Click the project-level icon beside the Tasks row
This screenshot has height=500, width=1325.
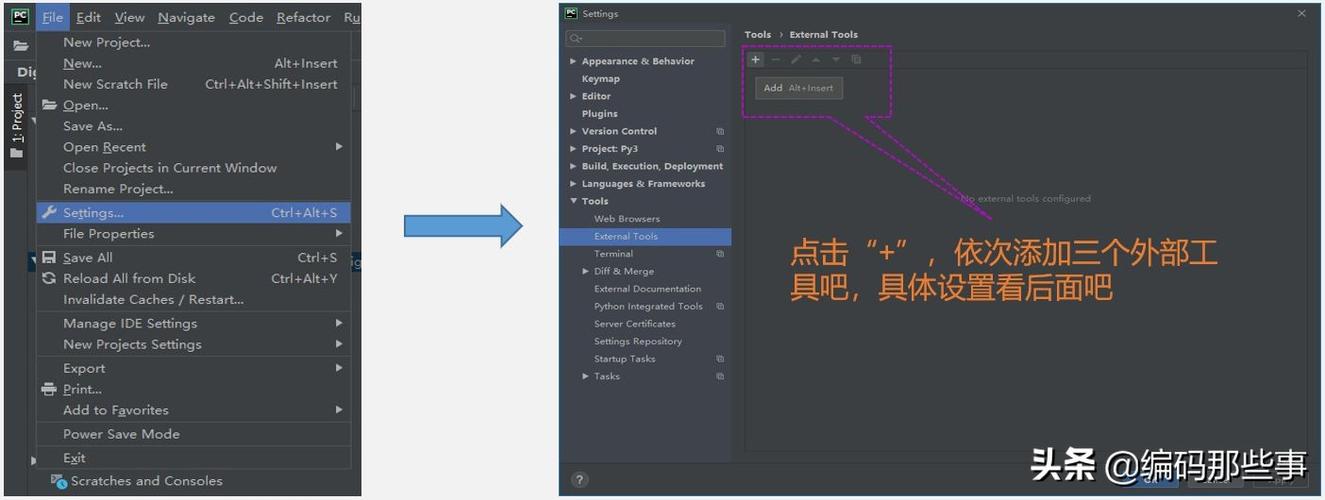[720, 377]
